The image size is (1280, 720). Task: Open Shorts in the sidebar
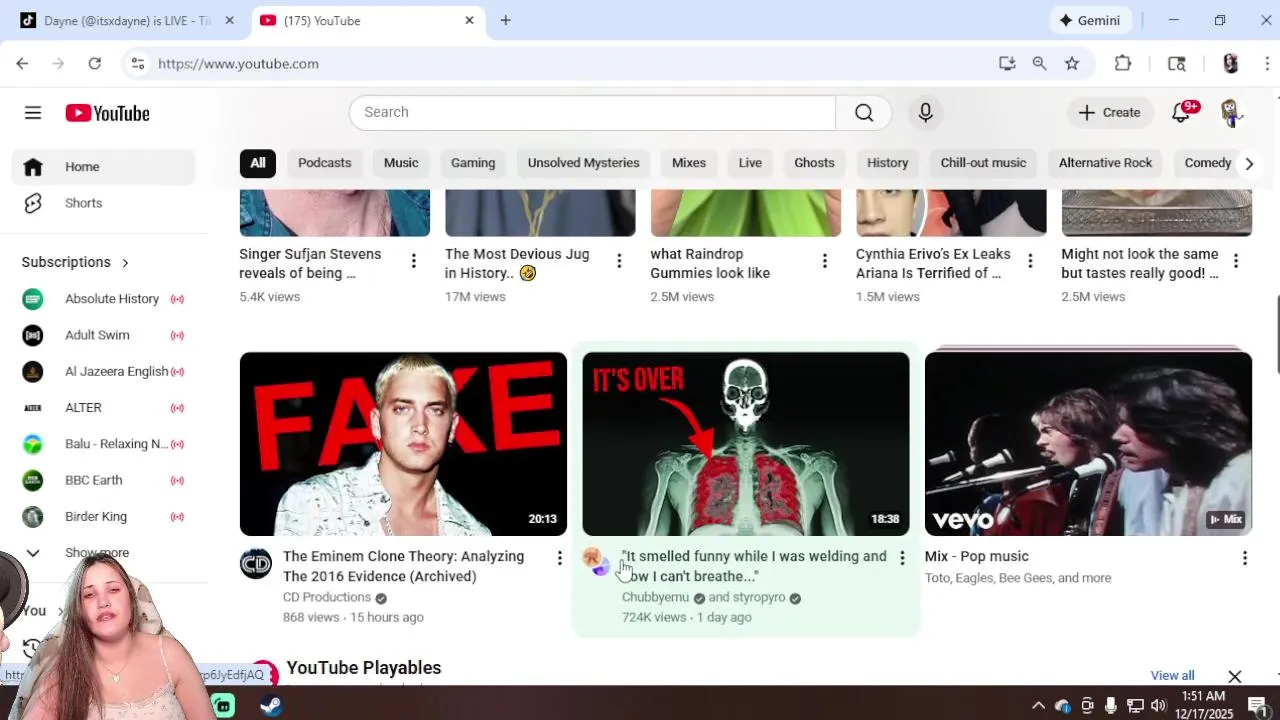click(x=104, y=203)
